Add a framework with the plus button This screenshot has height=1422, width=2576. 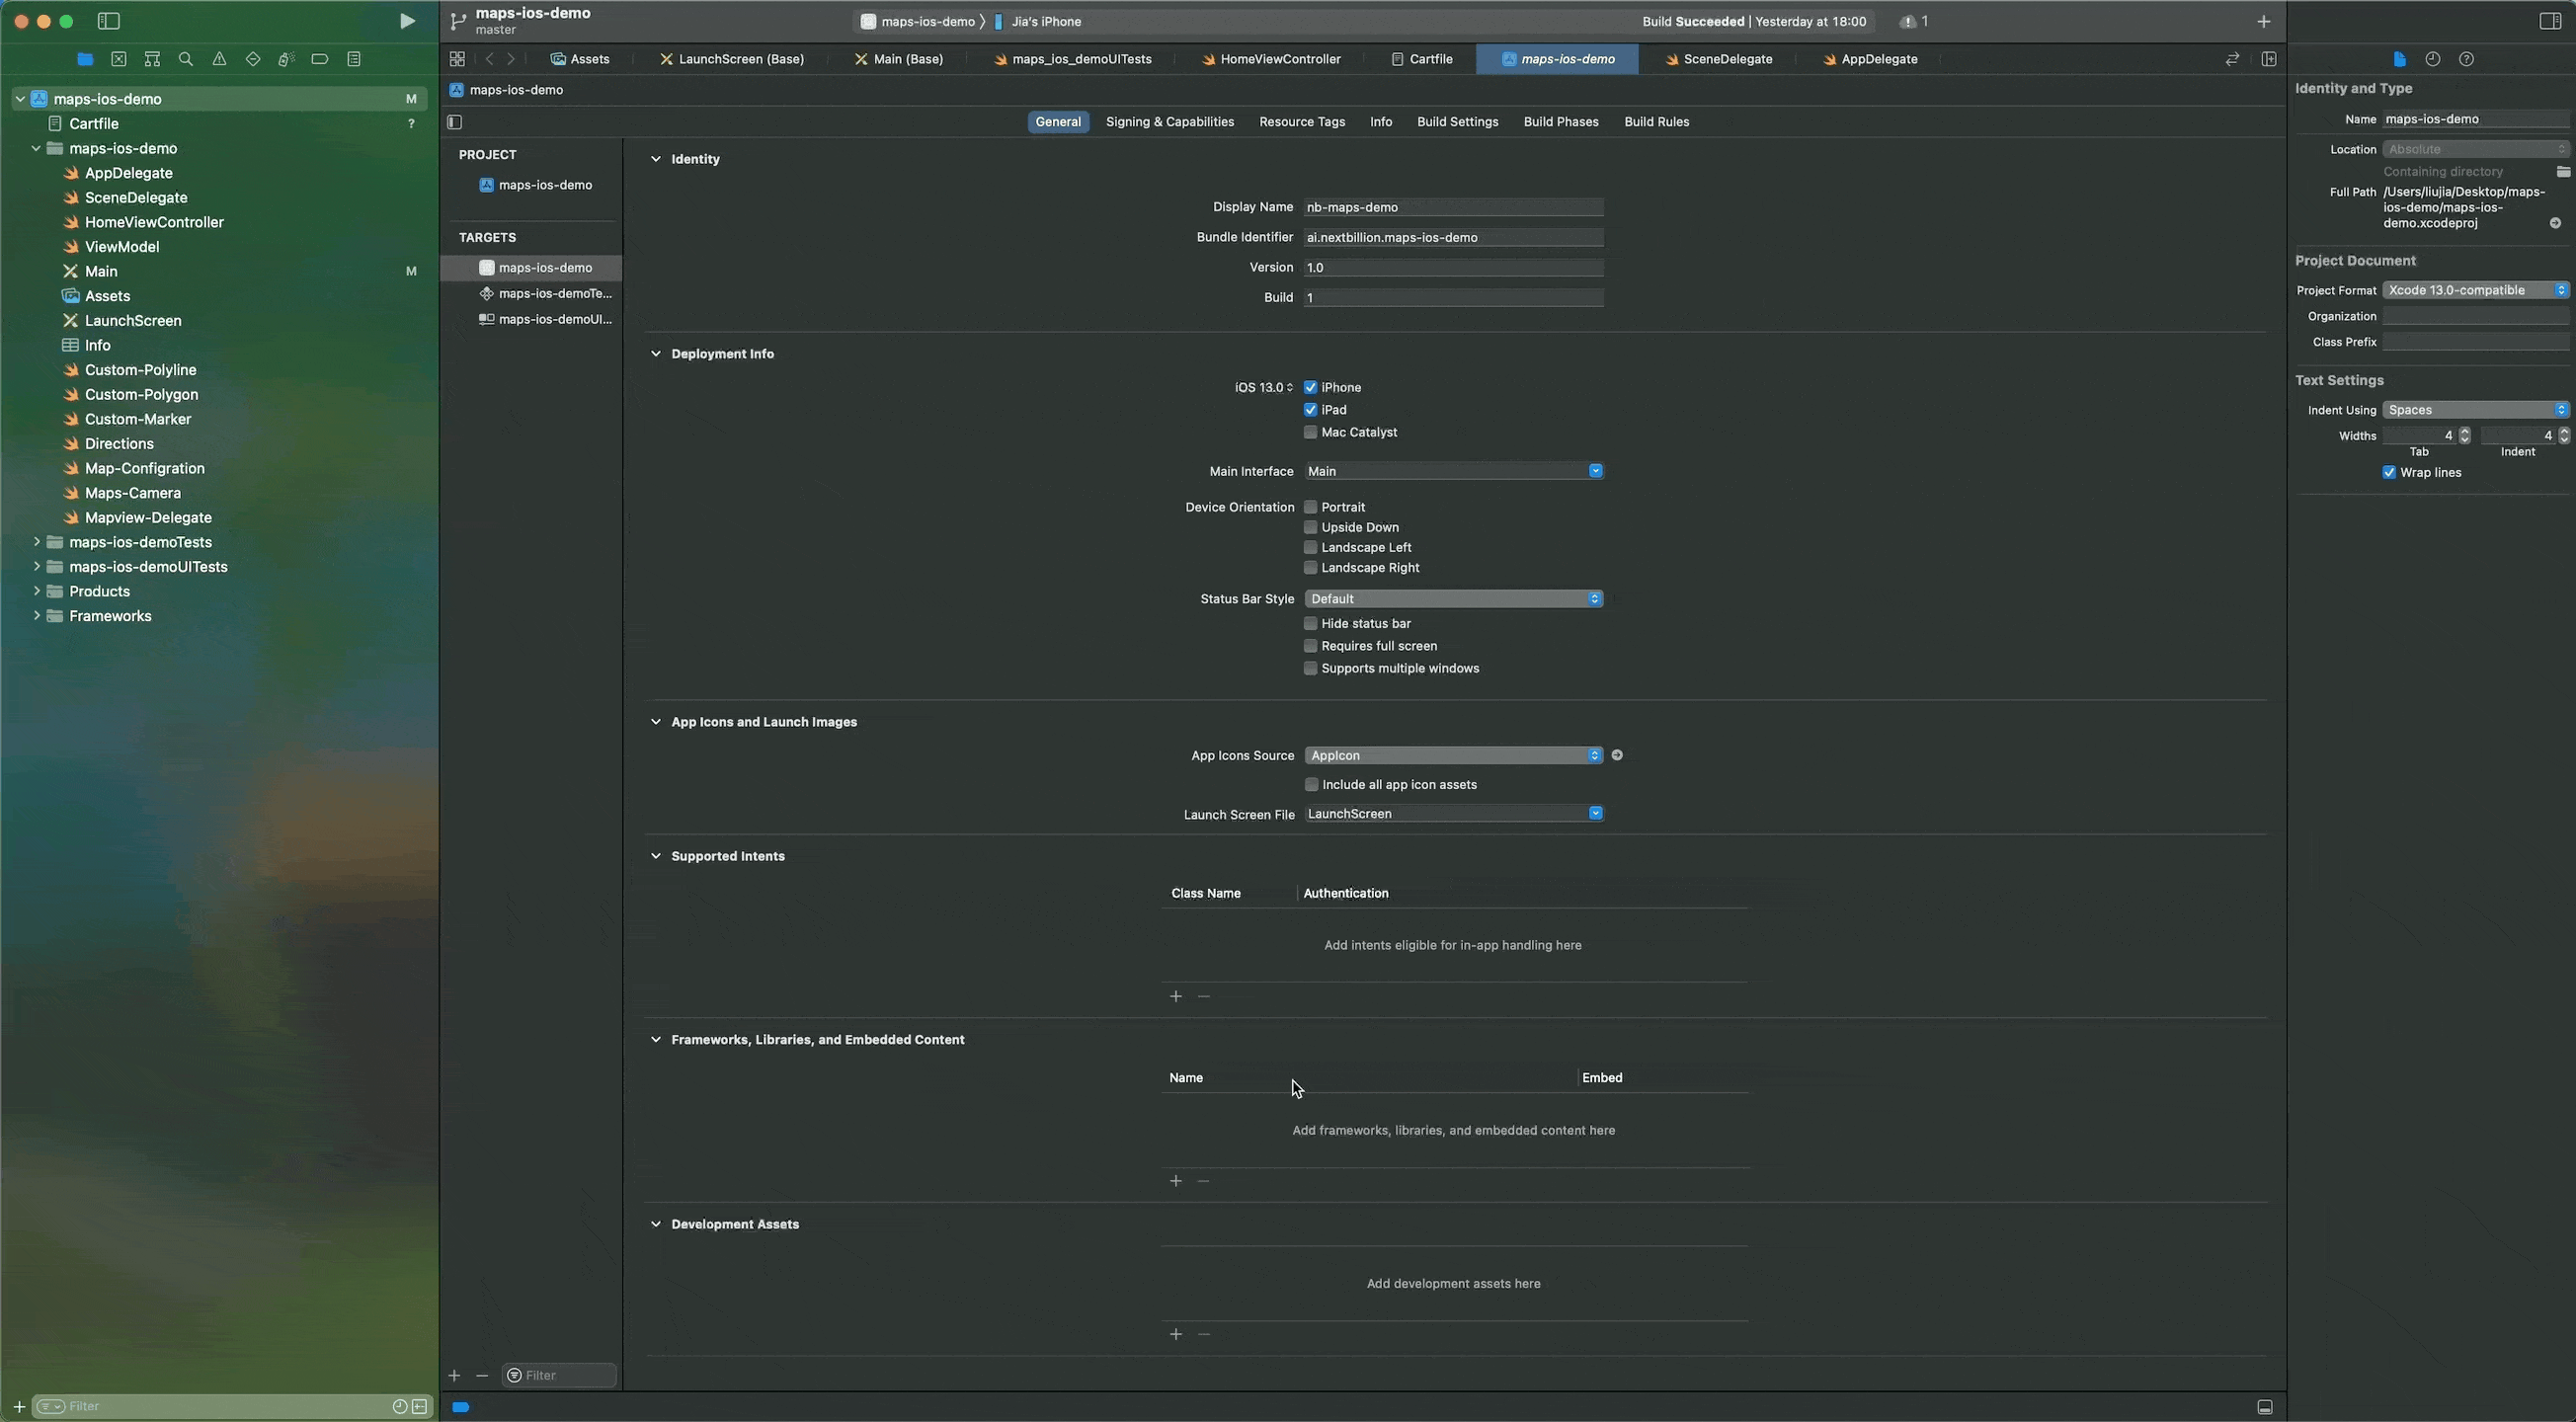pos(1176,1181)
